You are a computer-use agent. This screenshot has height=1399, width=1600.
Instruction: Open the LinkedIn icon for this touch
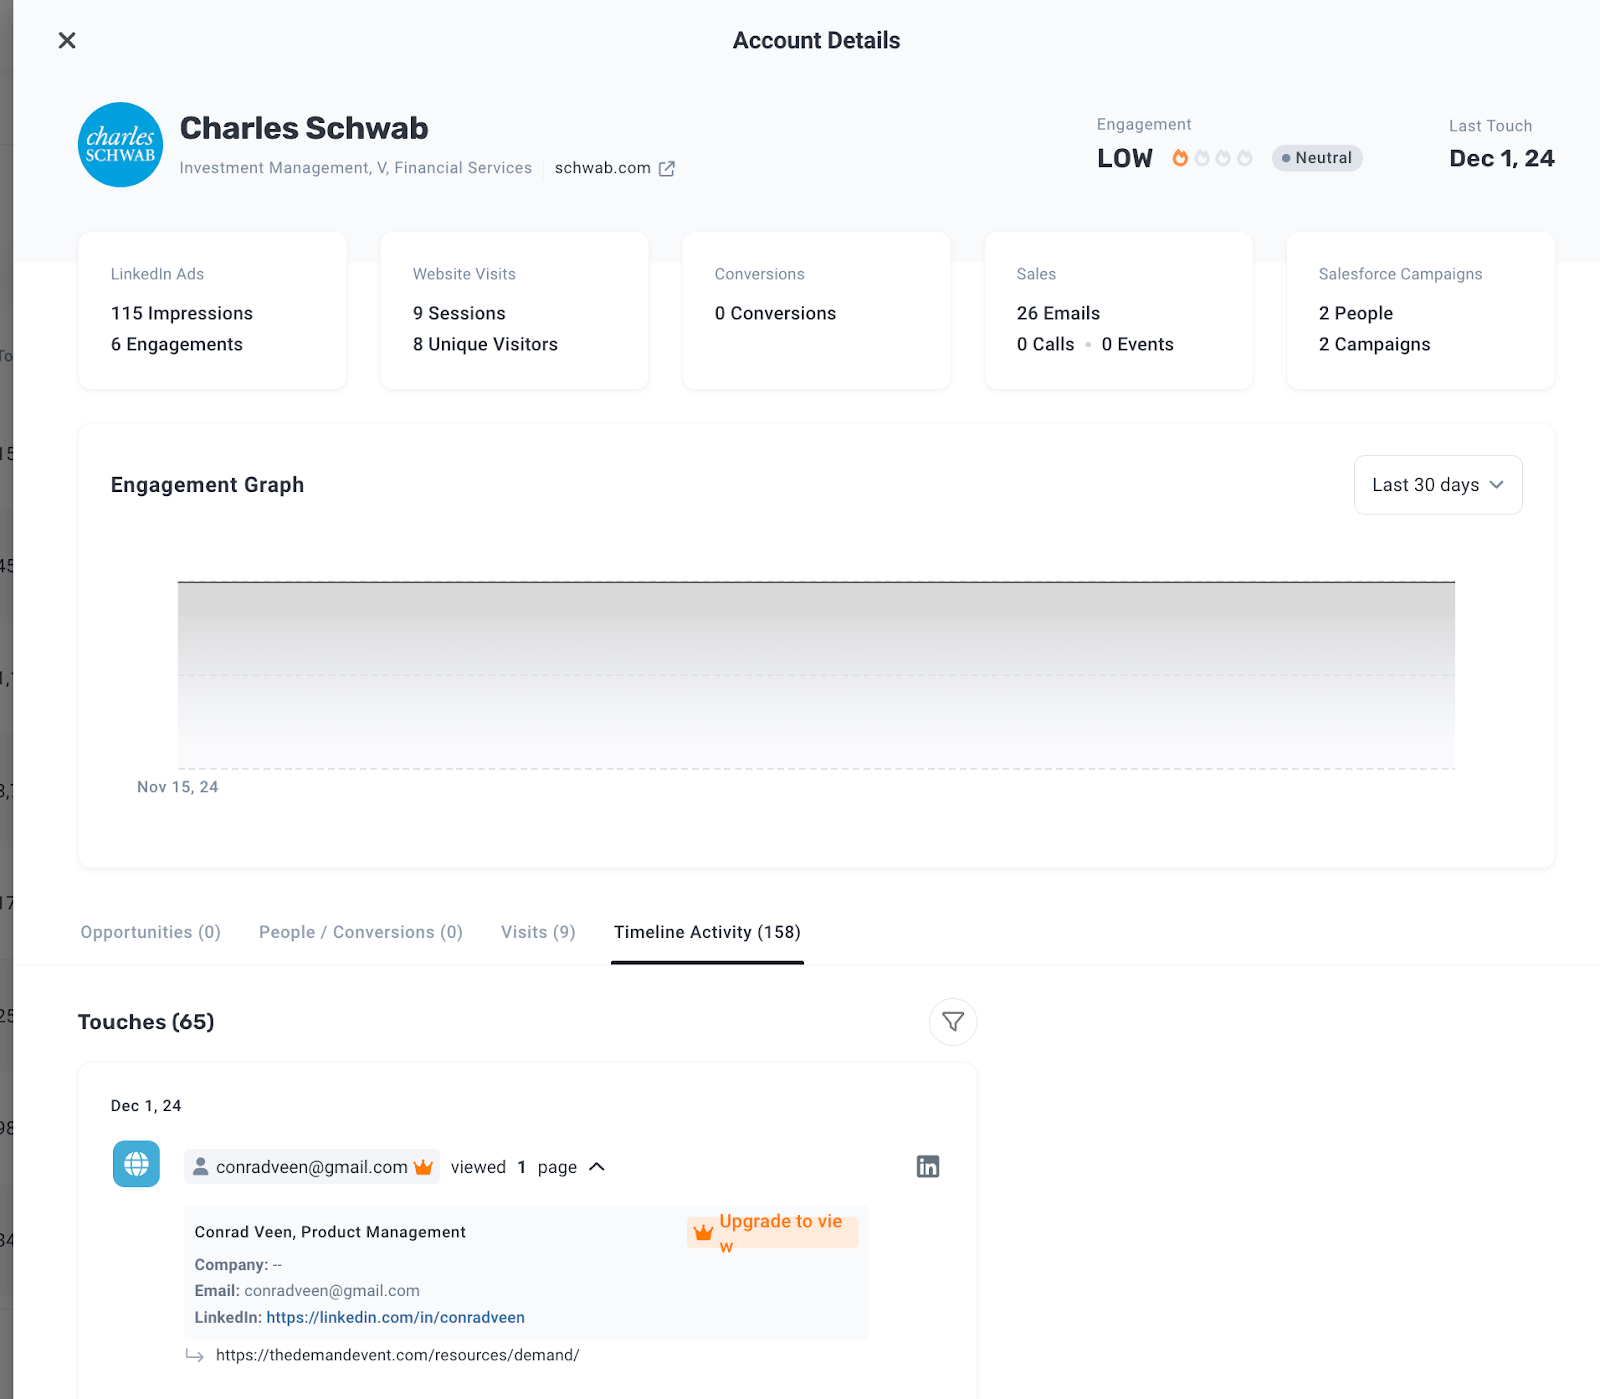pos(928,1167)
